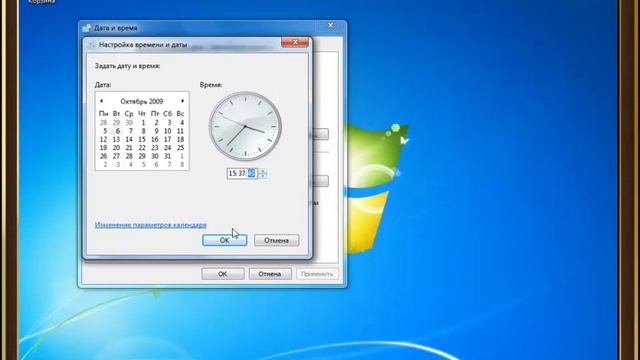
Task: Select October 15 in calendar
Action: point(142,140)
